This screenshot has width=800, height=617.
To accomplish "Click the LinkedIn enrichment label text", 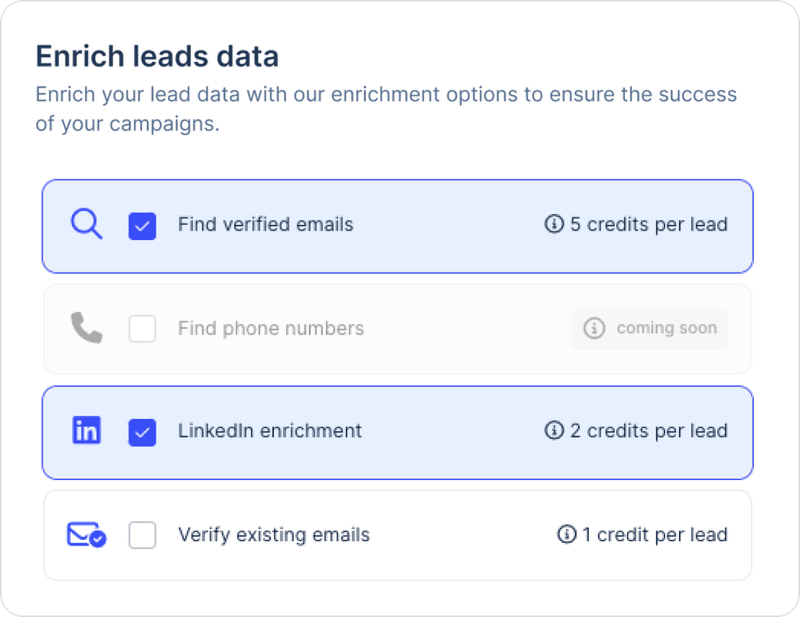I will pyautogui.click(x=269, y=431).
